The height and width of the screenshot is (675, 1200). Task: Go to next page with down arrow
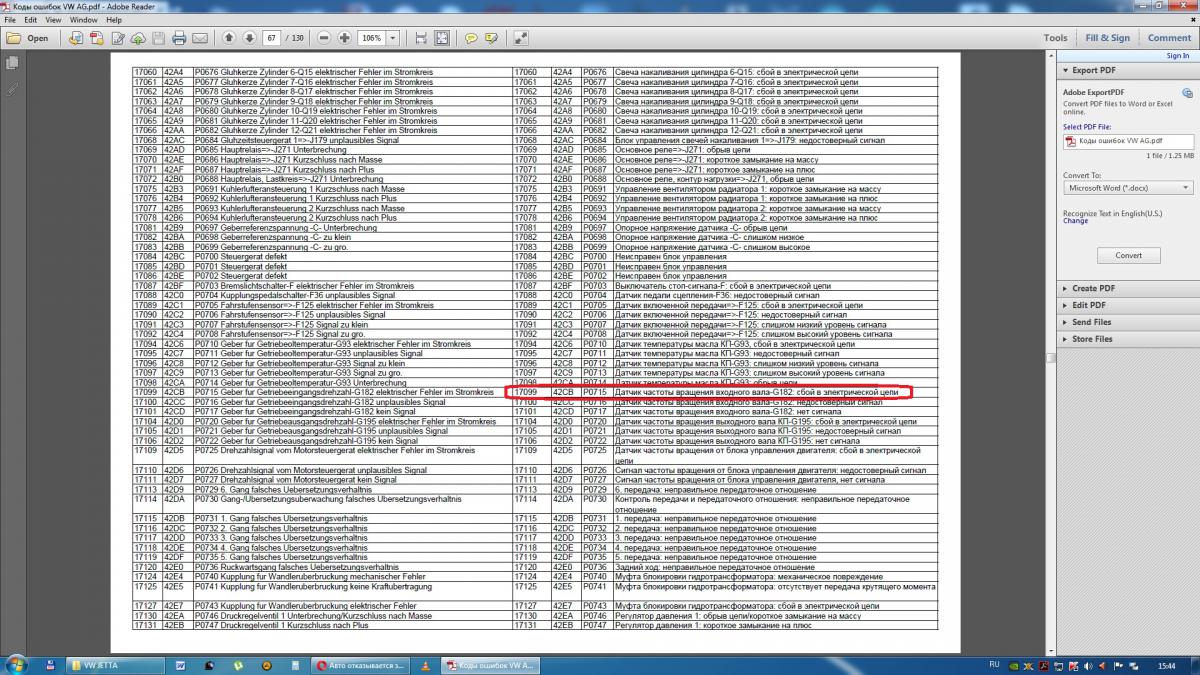coord(249,38)
